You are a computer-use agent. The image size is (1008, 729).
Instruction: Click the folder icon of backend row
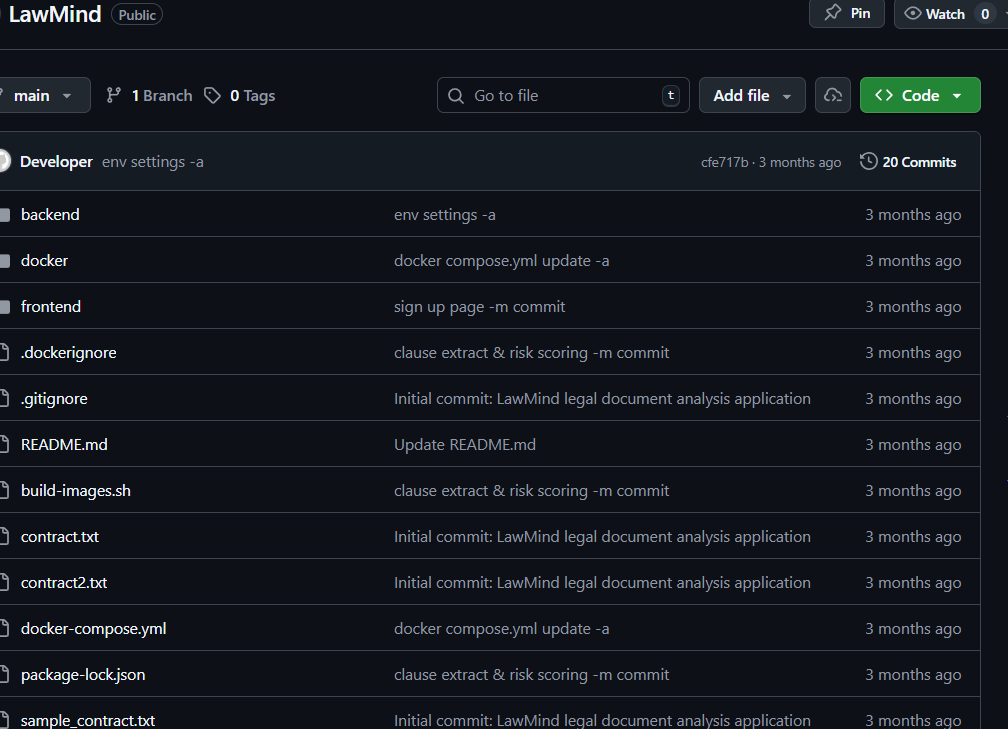coord(4,215)
